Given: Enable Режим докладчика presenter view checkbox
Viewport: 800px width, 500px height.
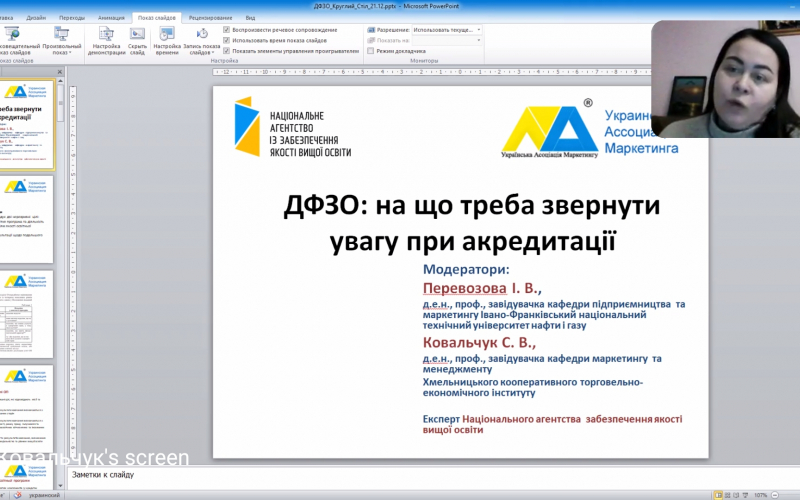Looking at the screenshot, I should pyautogui.click(x=370, y=51).
